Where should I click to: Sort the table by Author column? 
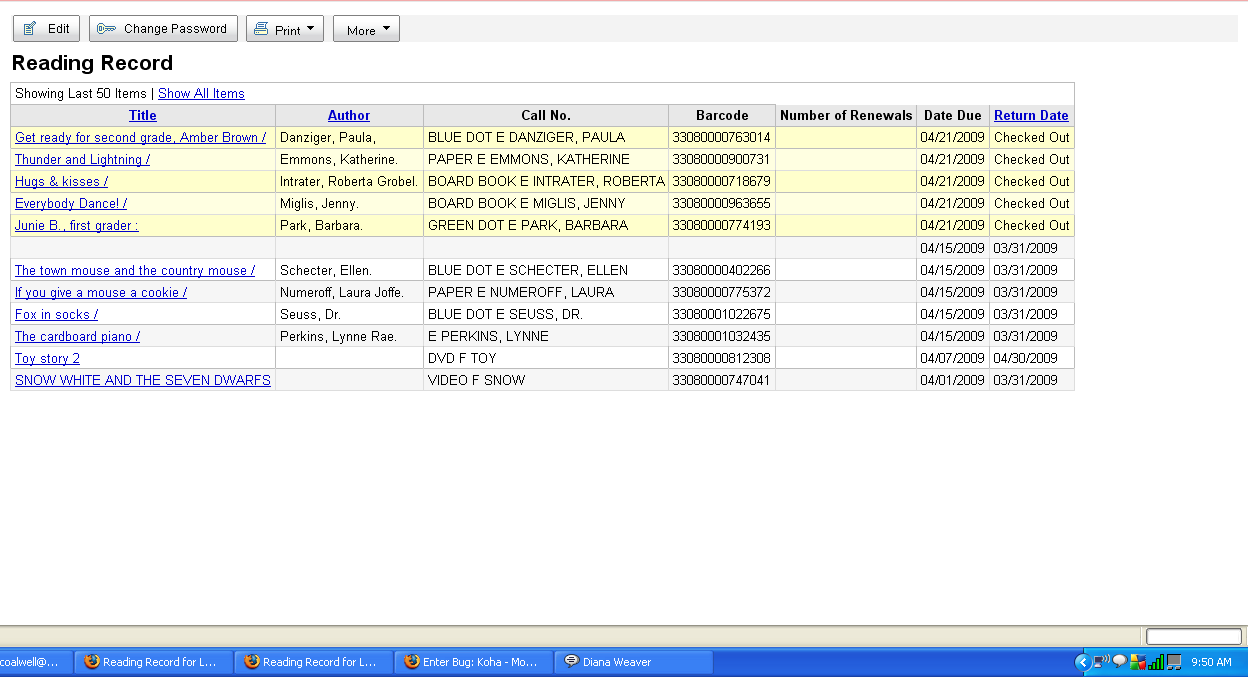coord(349,116)
